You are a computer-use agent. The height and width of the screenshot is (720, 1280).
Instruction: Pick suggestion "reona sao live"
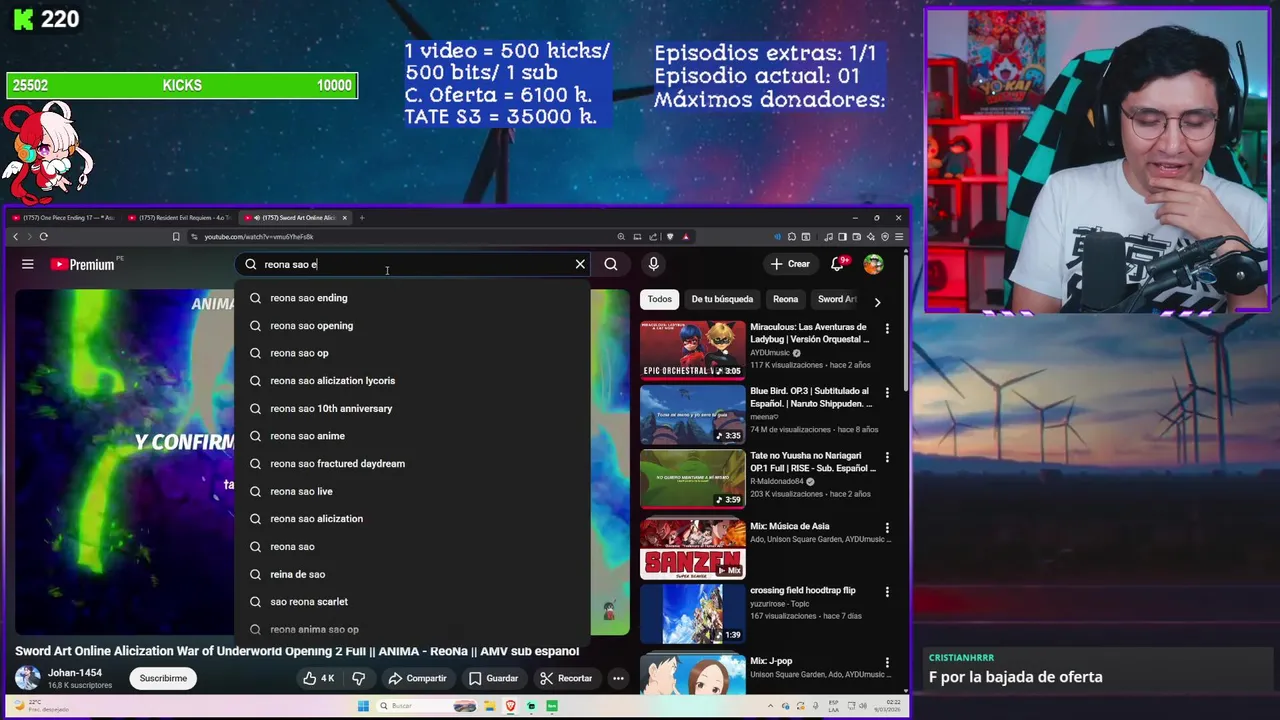tap(412, 491)
